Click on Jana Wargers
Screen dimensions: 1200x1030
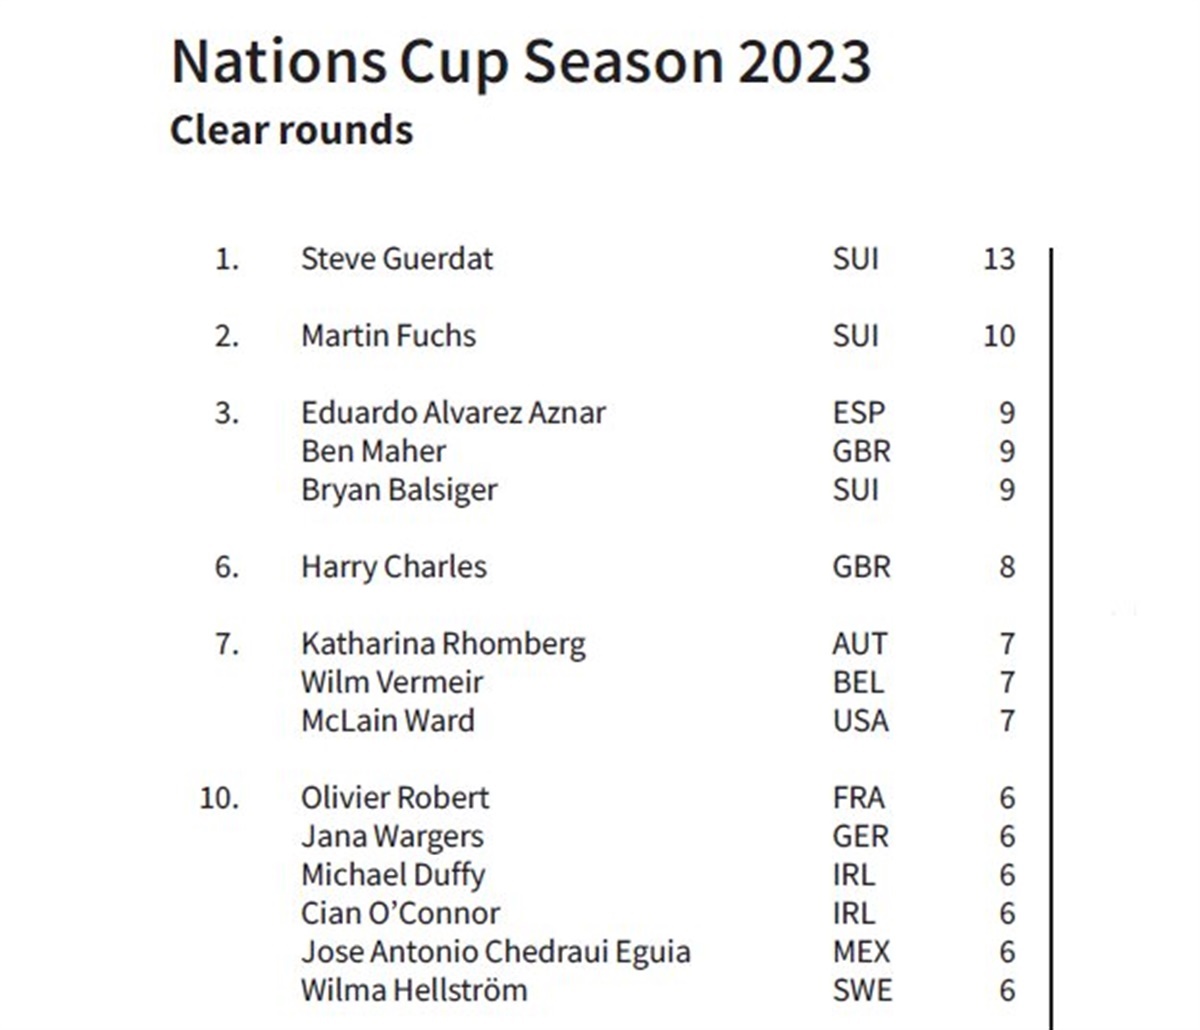(392, 836)
